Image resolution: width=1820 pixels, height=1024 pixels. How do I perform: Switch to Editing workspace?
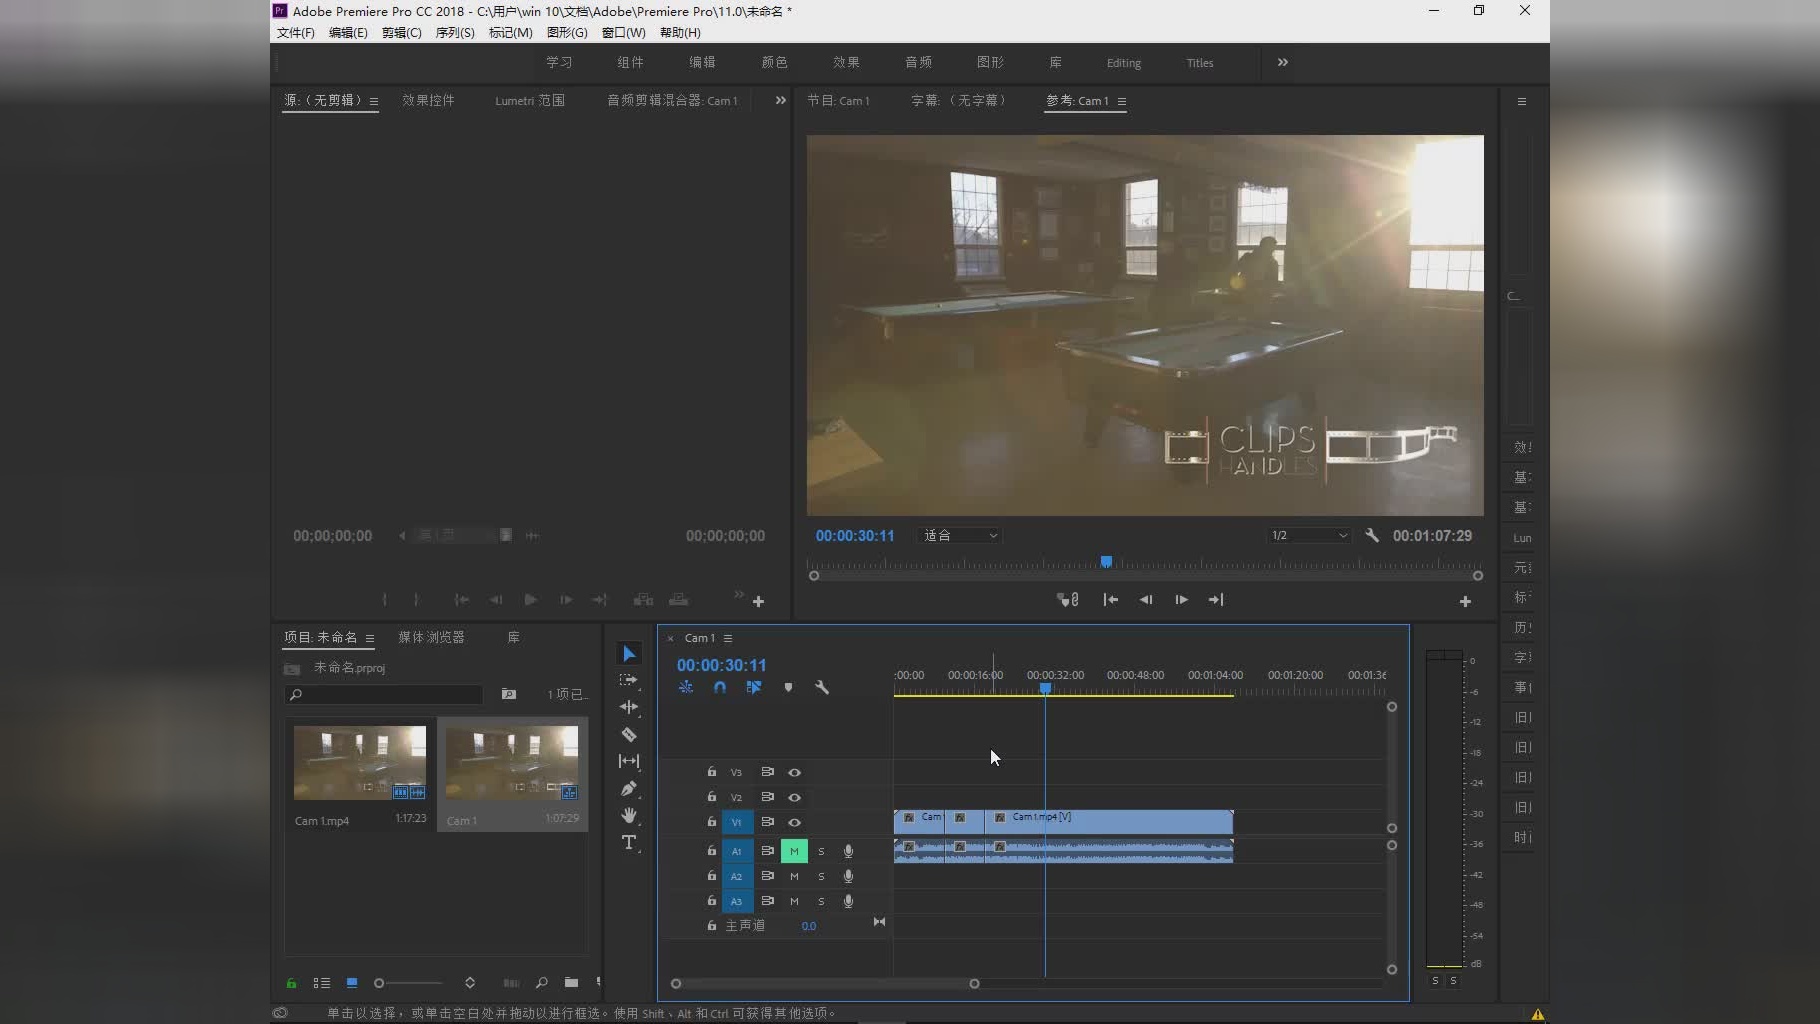1124,62
